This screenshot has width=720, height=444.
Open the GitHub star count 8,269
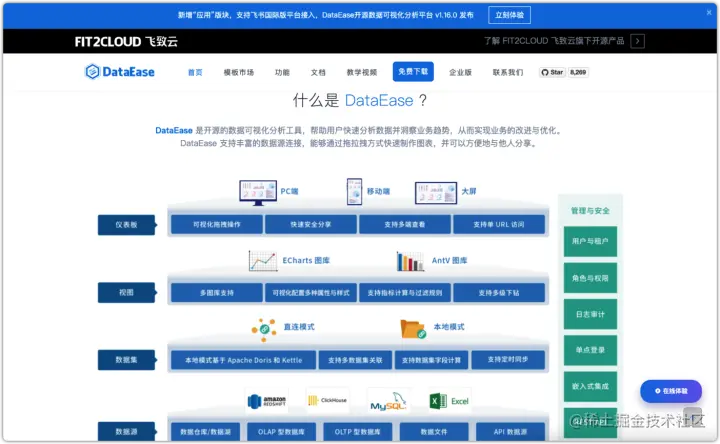point(578,72)
